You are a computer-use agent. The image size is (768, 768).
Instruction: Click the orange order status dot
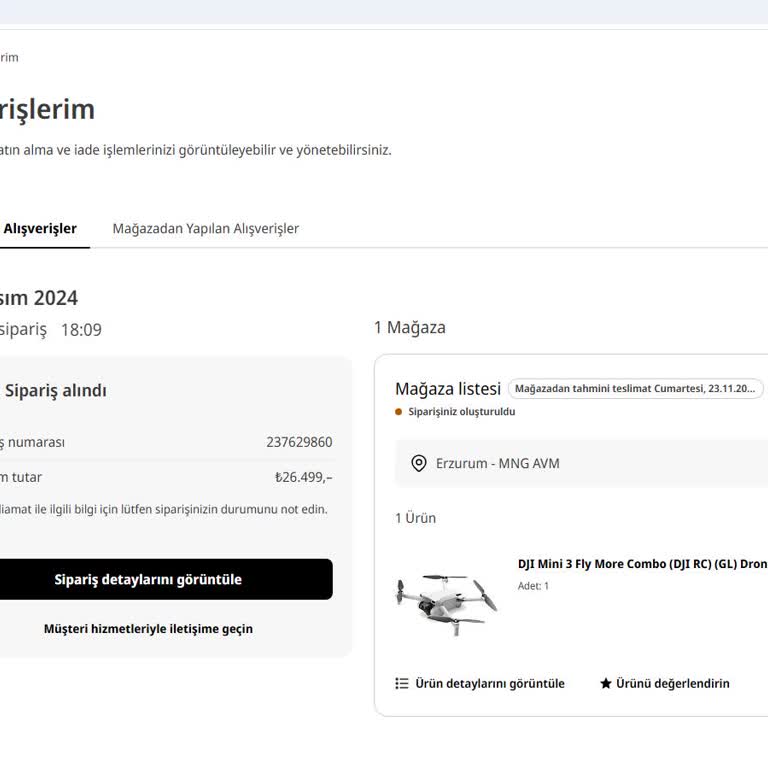click(x=399, y=412)
